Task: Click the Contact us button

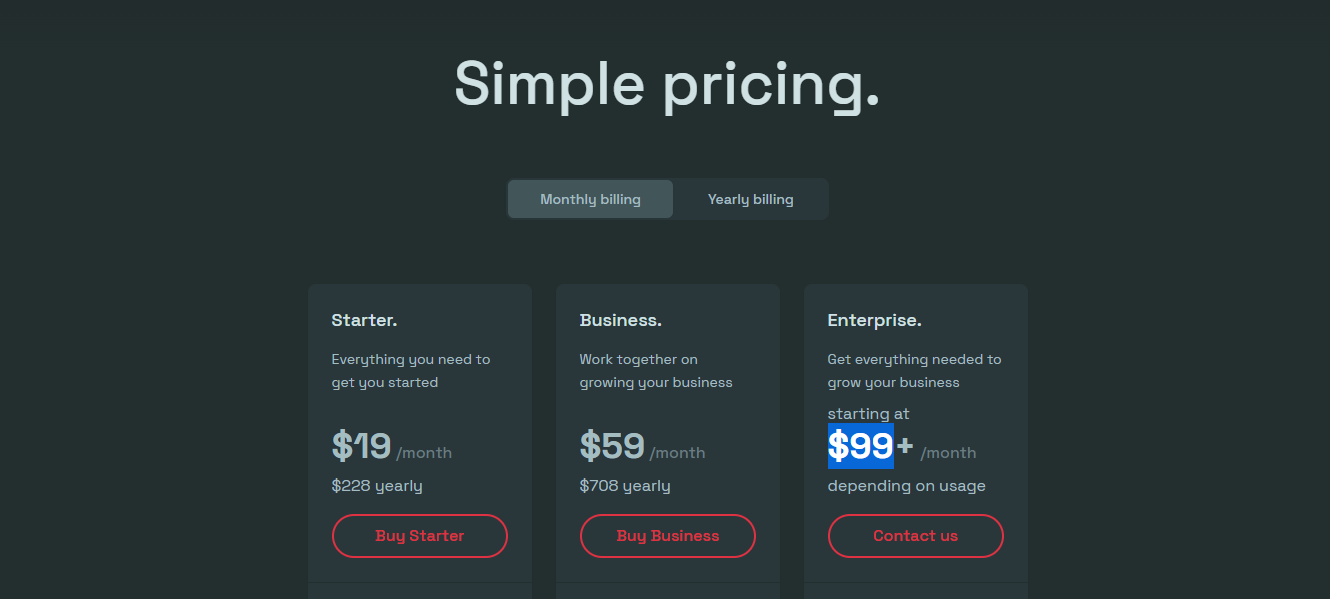Action: pyautogui.click(x=915, y=536)
